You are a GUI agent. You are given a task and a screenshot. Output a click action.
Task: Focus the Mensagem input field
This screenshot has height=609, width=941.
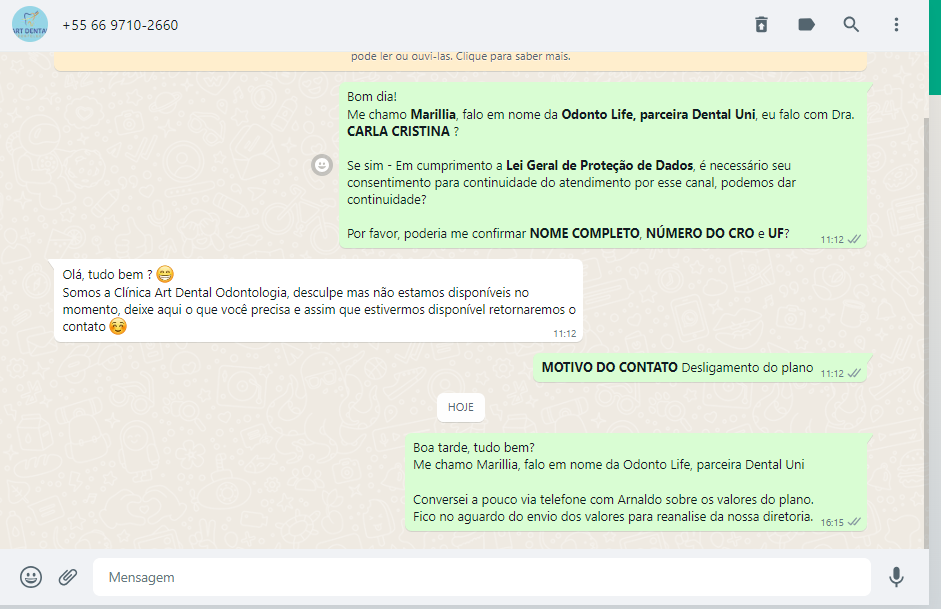point(481,577)
